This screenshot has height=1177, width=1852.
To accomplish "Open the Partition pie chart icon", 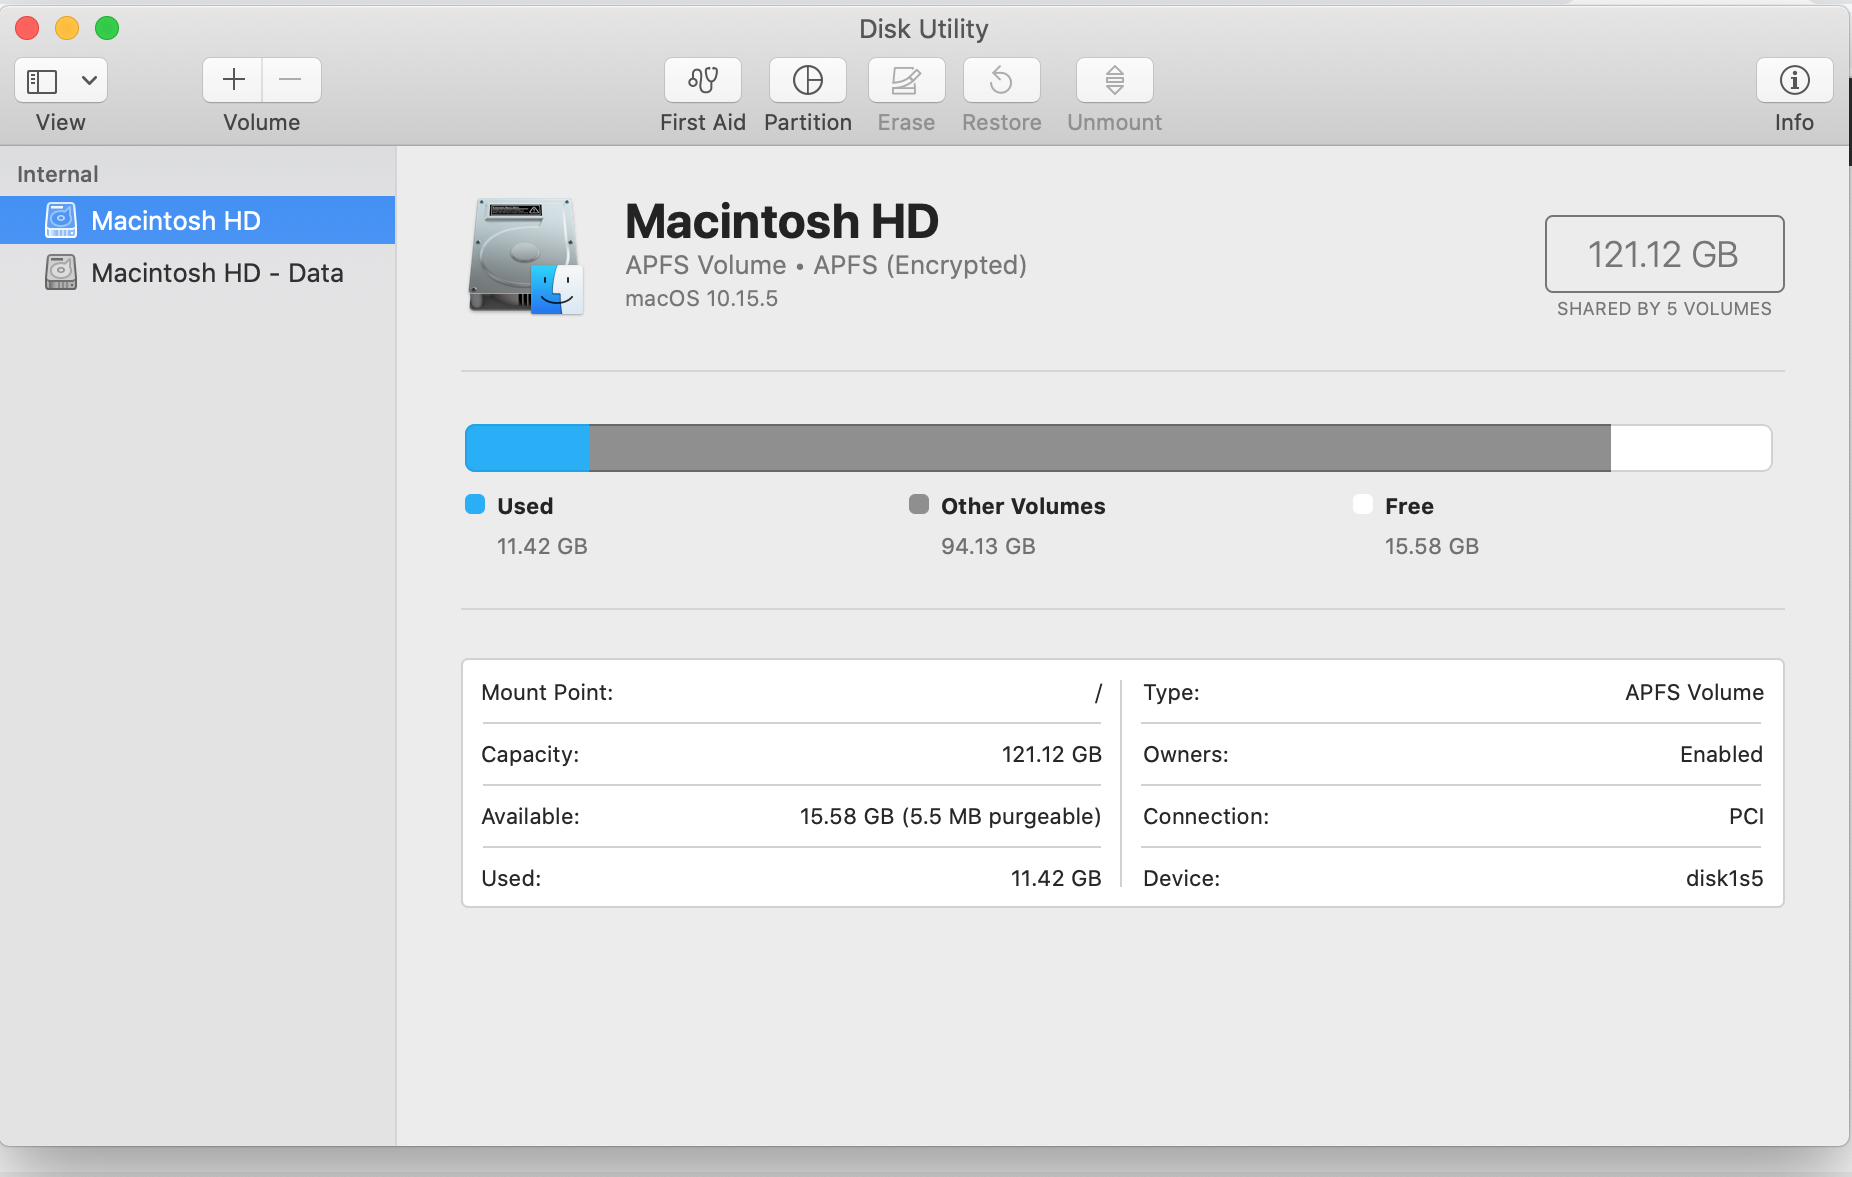I will 808,80.
